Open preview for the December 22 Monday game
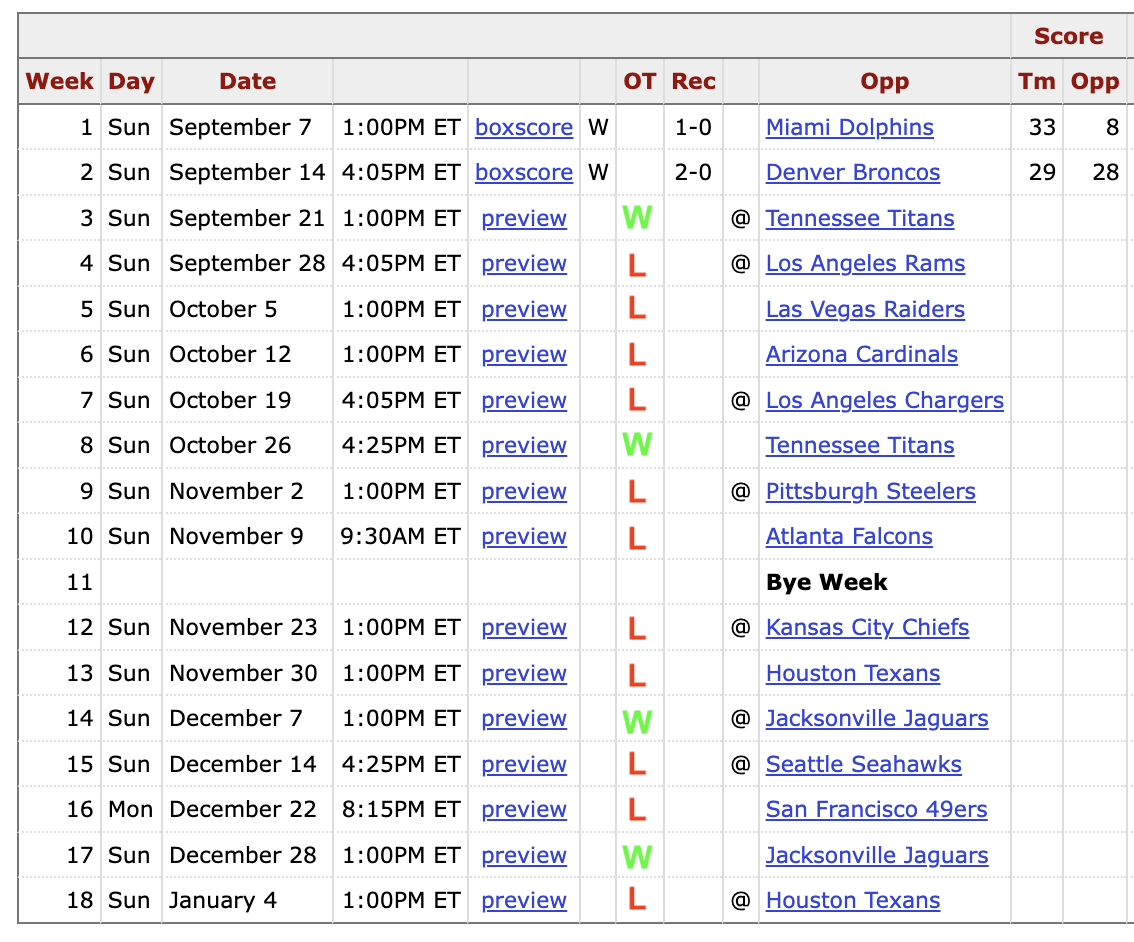 click(524, 810)
